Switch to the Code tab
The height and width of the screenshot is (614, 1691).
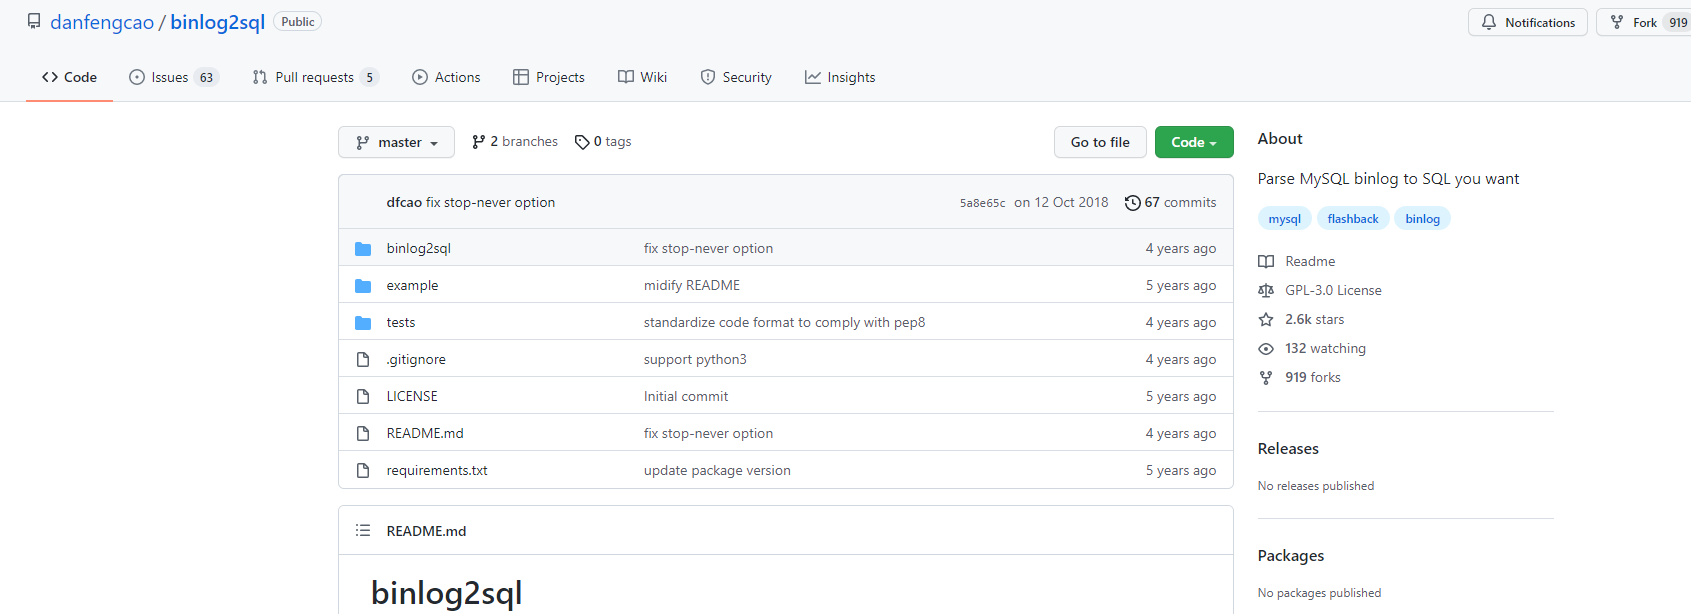coord(69,77)
